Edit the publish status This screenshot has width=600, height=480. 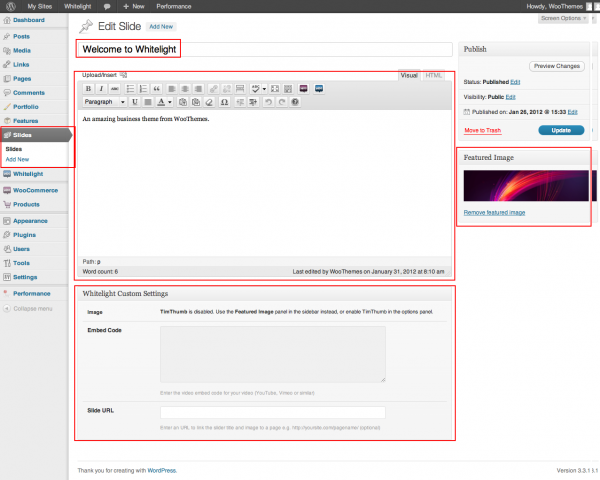click(515, 82)
